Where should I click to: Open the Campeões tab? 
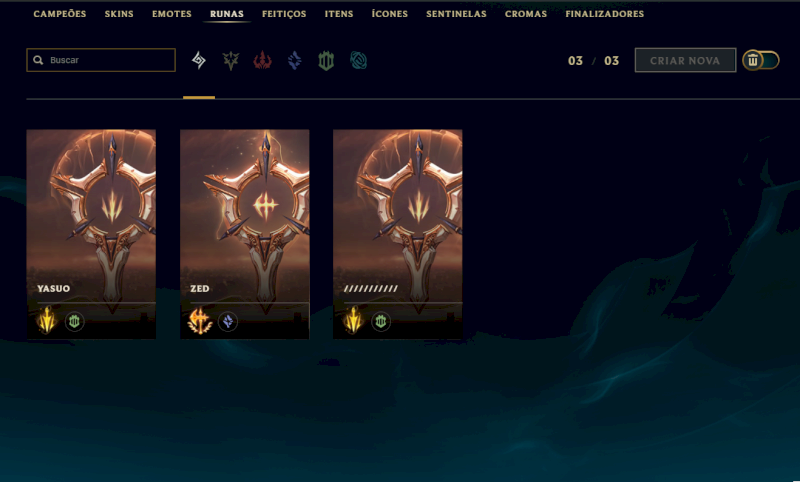point(60,14)
